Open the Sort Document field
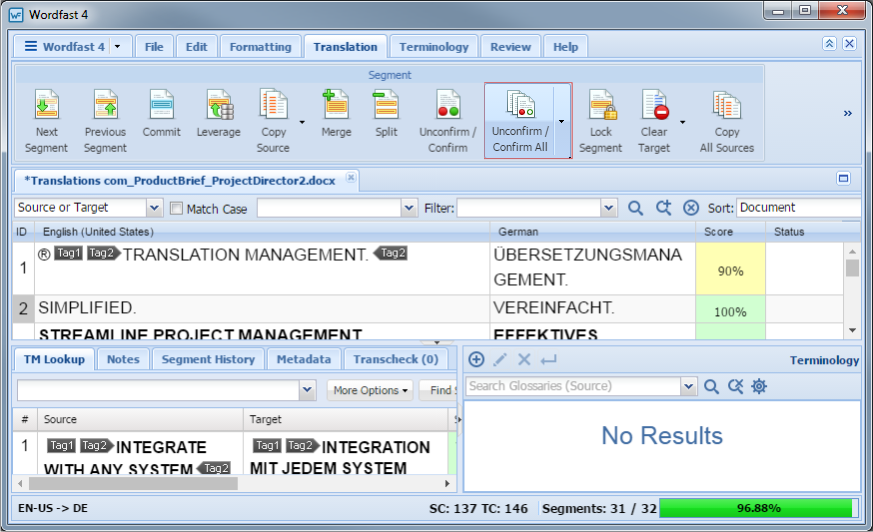The width and height of the screenshot is (873, 532). pyautogui.click(x=798, y=208)
